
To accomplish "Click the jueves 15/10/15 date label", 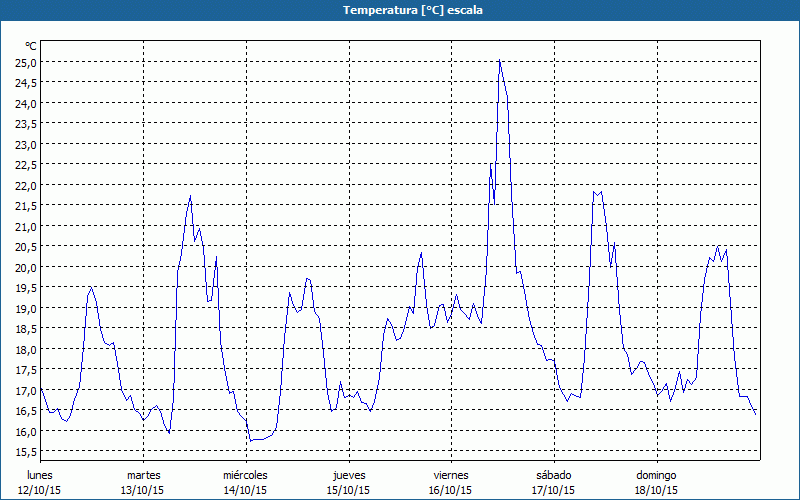I will point(348,482).
